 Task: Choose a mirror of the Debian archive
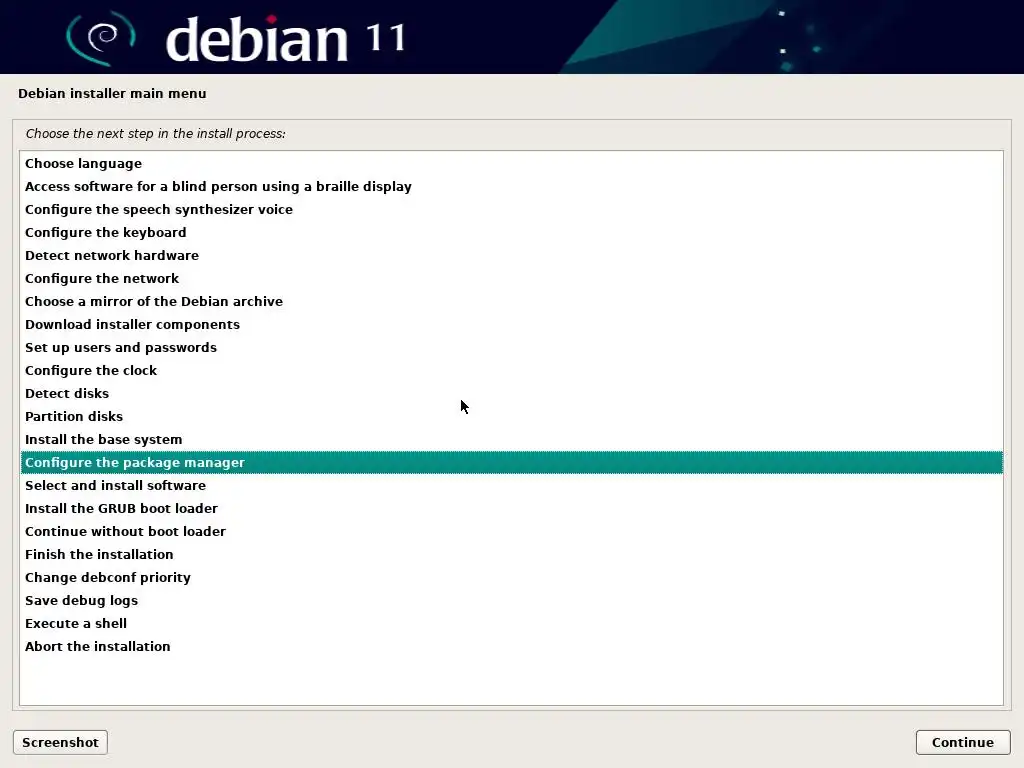coord(511,301)
